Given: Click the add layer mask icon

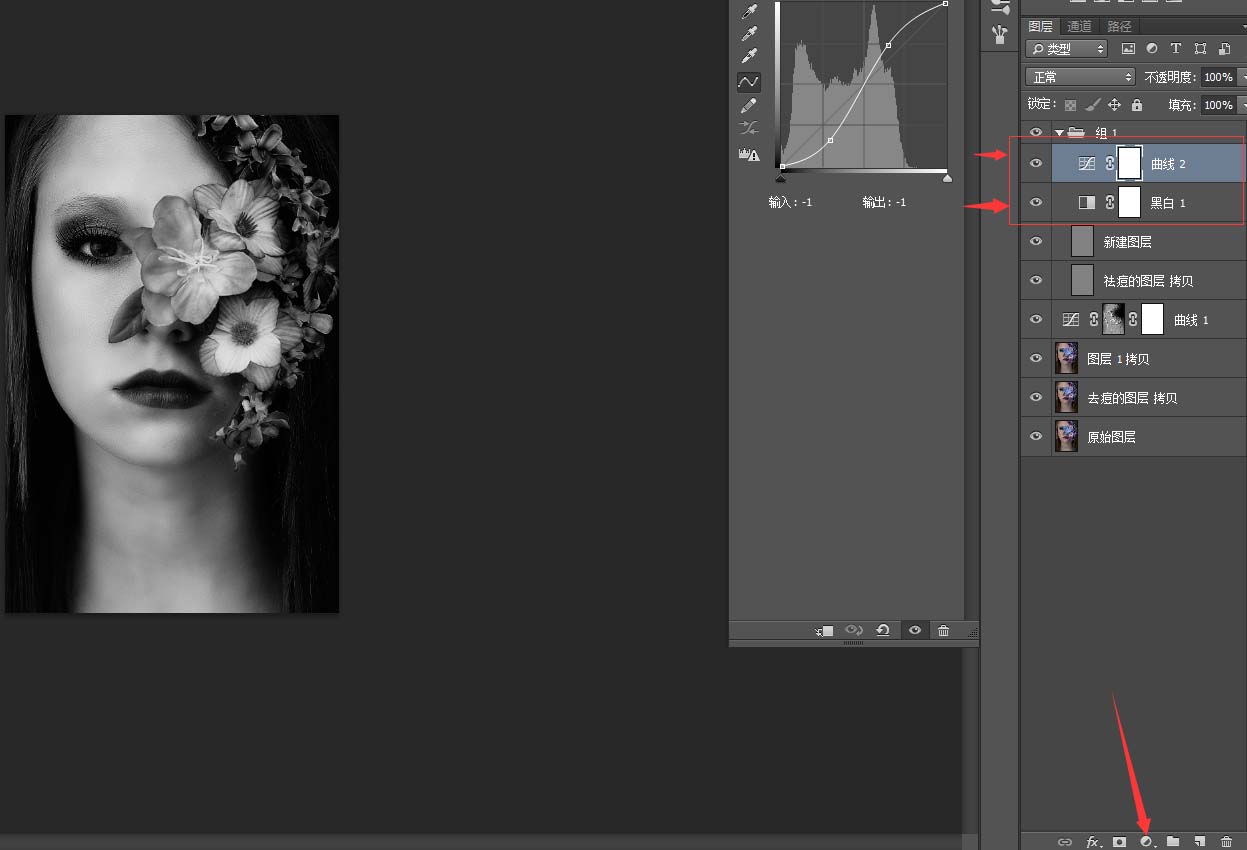Looking at the screenshot, I should 1120,842.
